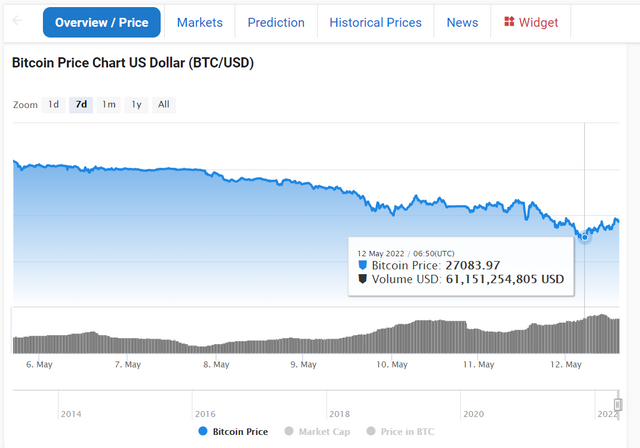Click the back arrow icon
The width and height of the screenshot is (640, 448).
click(x=17, y=20)
